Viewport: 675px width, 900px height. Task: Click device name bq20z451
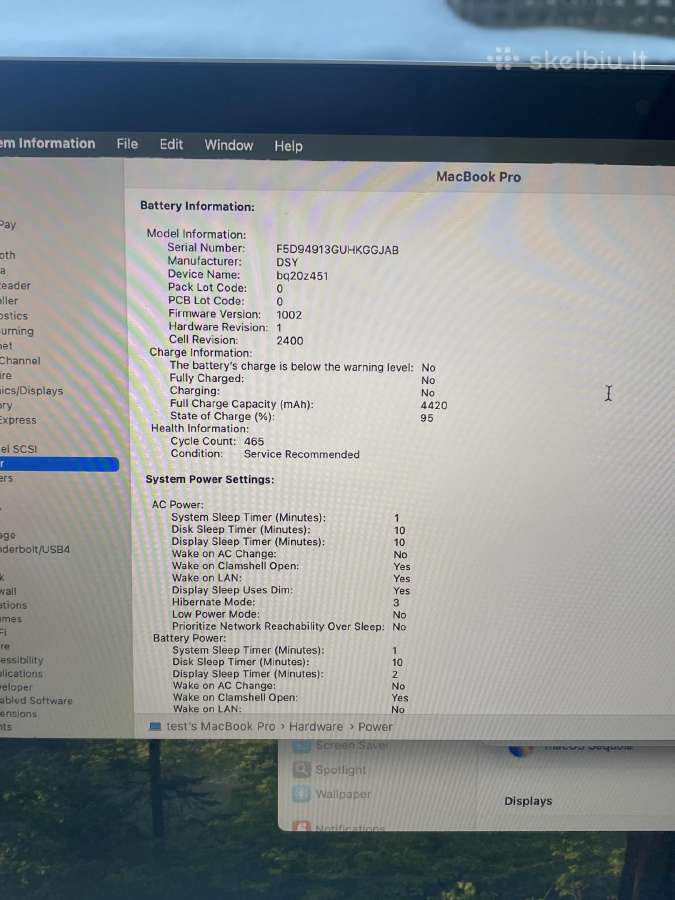click(x=302, y=276)
